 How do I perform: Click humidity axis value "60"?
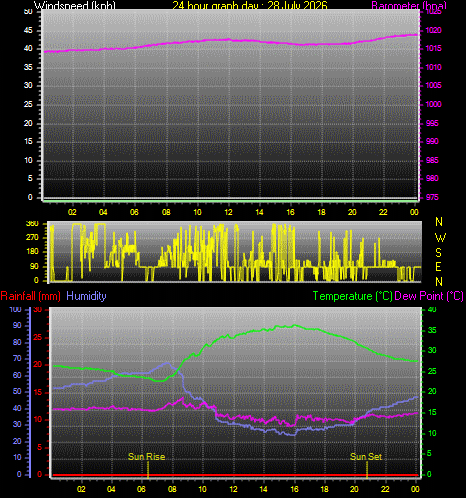coord(17,375)
